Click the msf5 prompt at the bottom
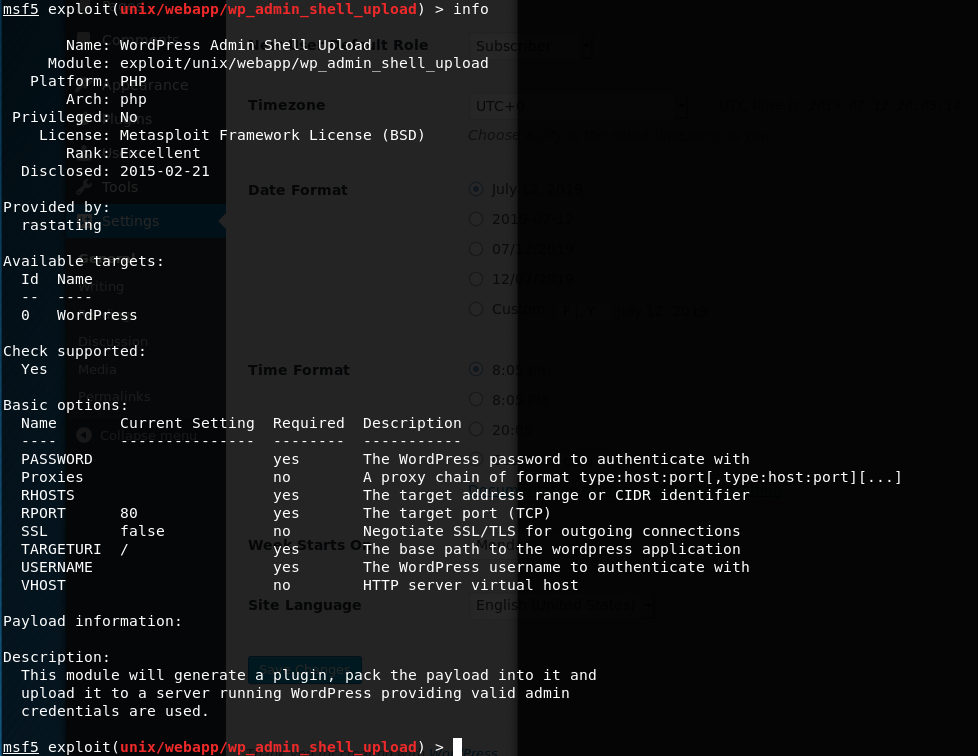Image resolution: width=978 pixels, height=756 pixels. tap(21, 747)
